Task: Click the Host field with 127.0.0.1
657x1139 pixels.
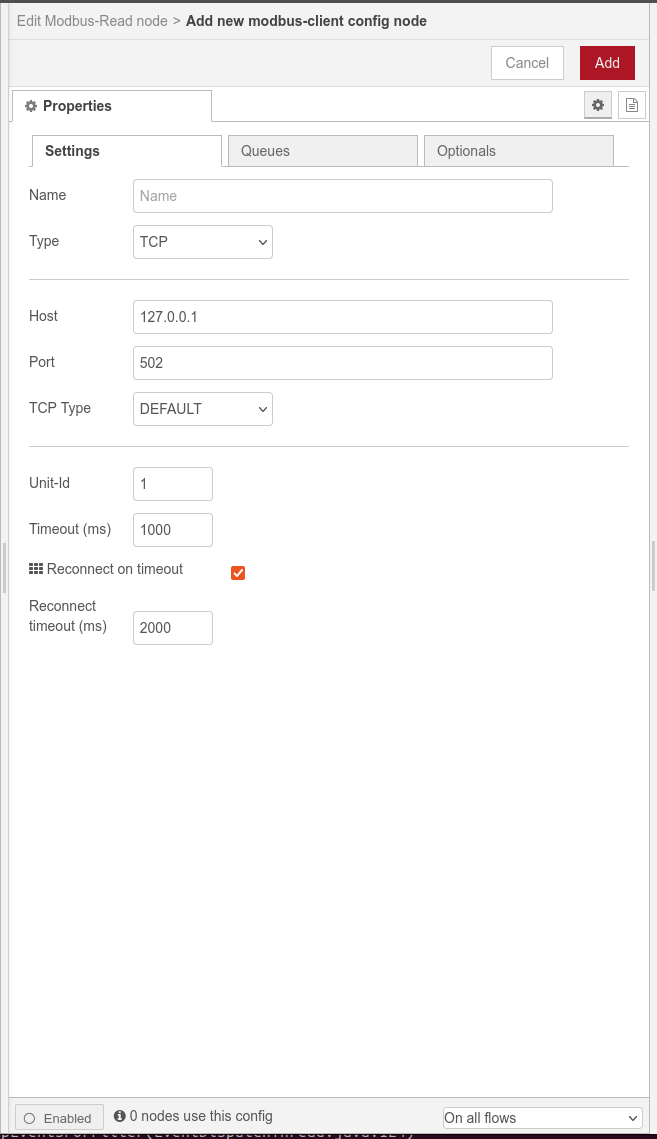Action: pyautogui.click(x=342, y=317)
